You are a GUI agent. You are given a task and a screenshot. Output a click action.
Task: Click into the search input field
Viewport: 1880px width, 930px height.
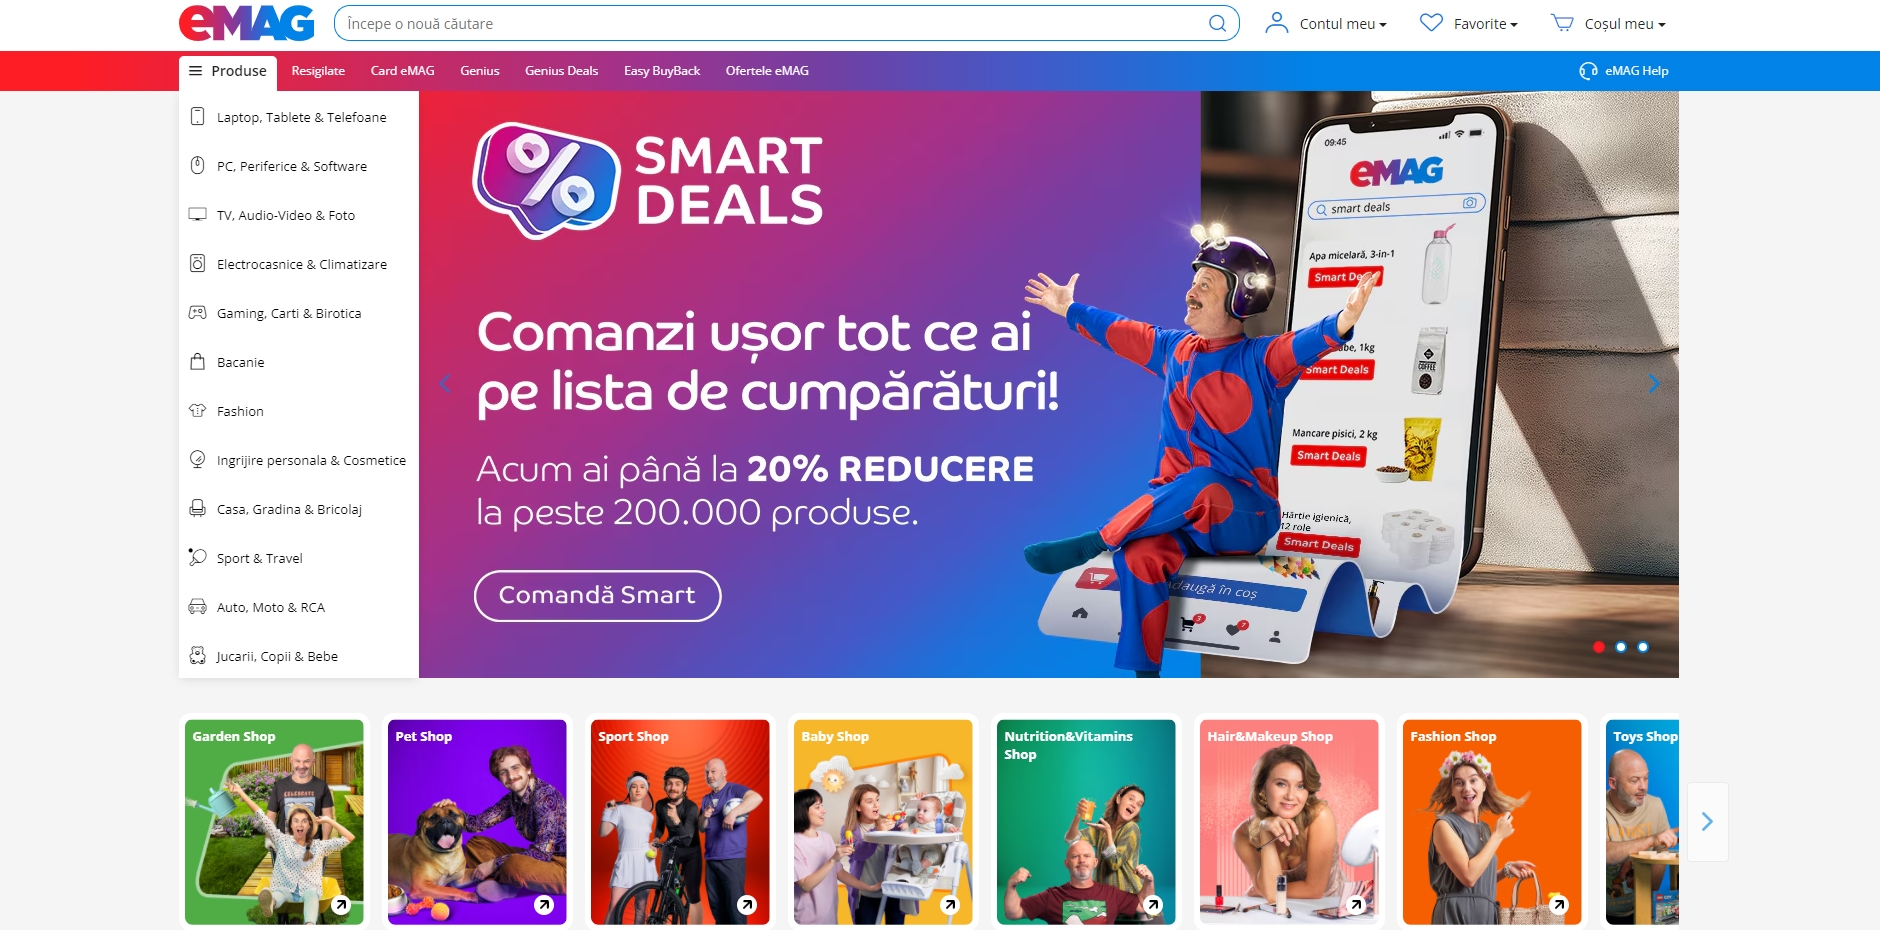point(772,23)
